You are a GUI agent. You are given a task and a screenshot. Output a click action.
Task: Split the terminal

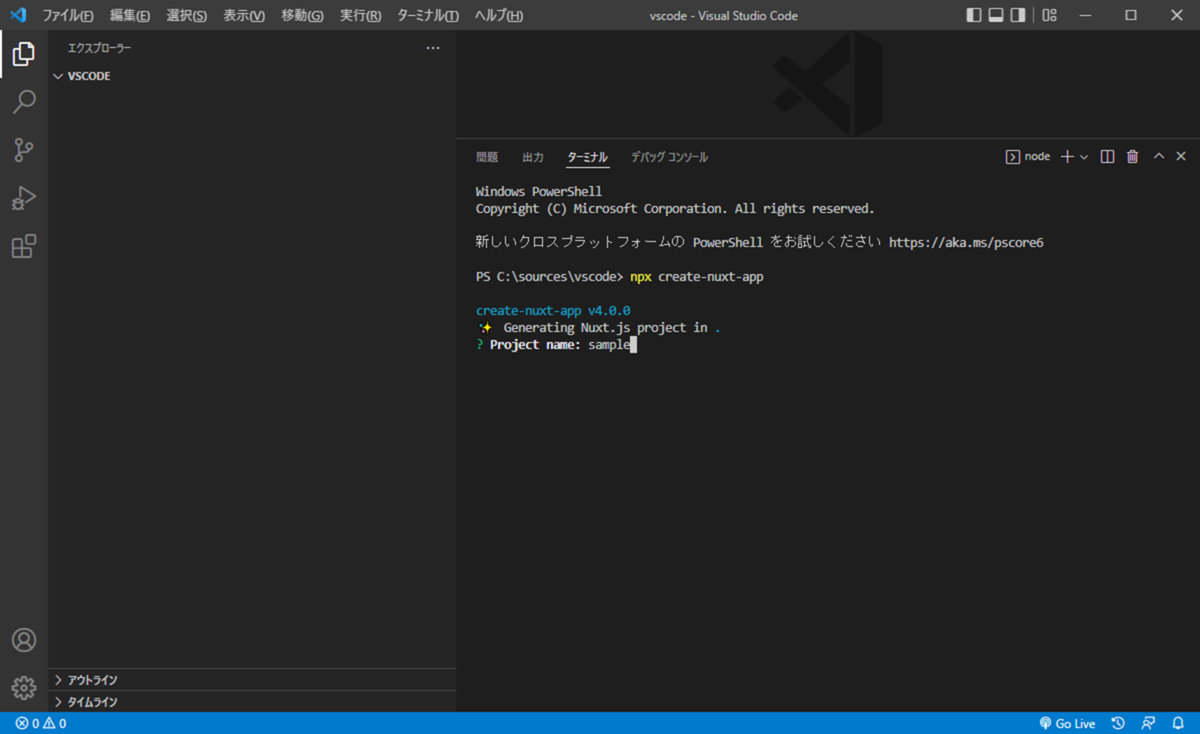1107,157
